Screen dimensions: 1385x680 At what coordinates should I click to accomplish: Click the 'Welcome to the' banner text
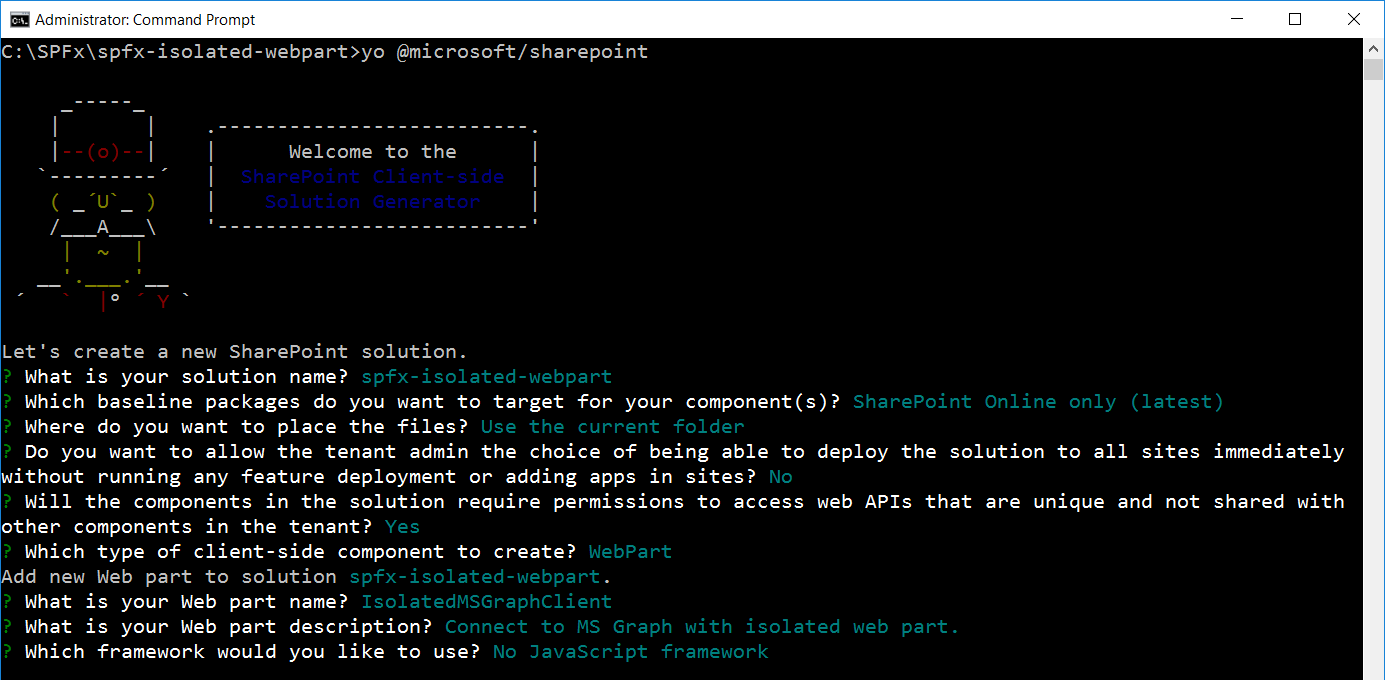pos(372,152)
